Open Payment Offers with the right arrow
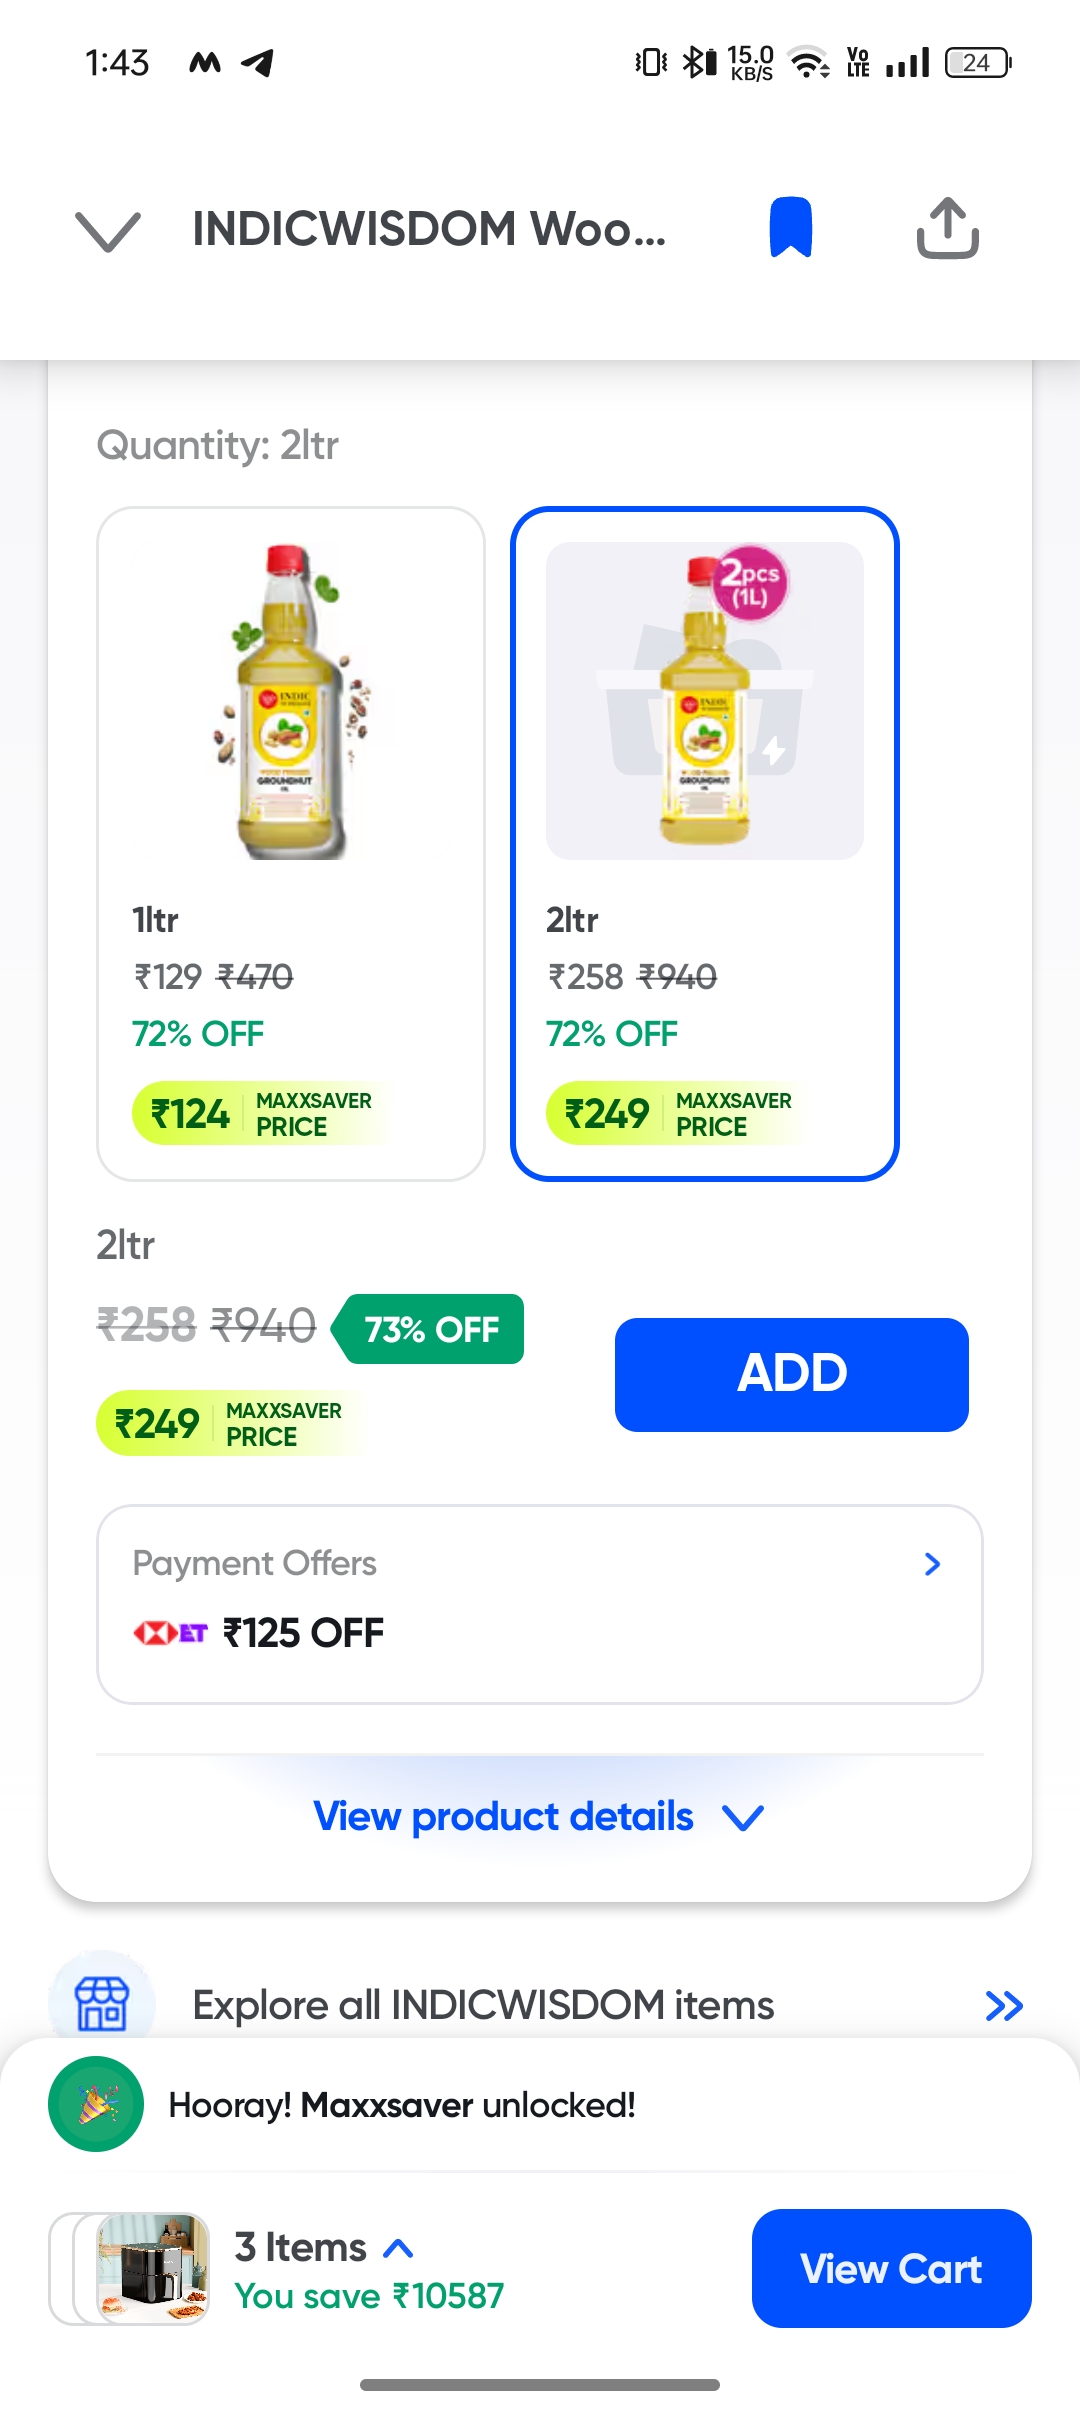The height and width of the screenshot is (2412, 1080). coord(932,1564)
